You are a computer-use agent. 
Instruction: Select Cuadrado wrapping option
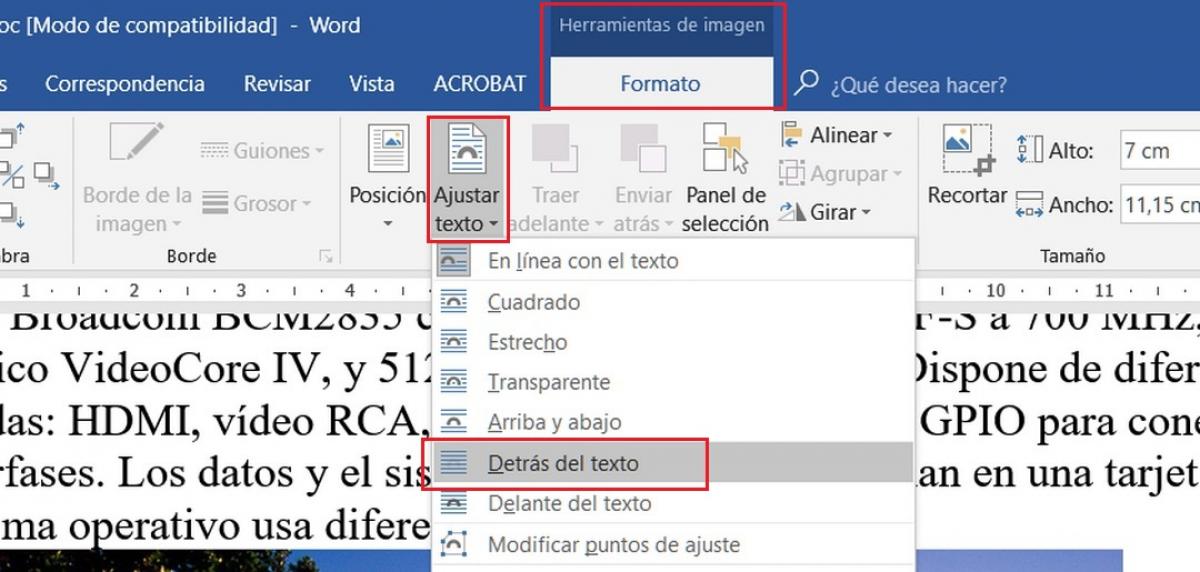675,302
